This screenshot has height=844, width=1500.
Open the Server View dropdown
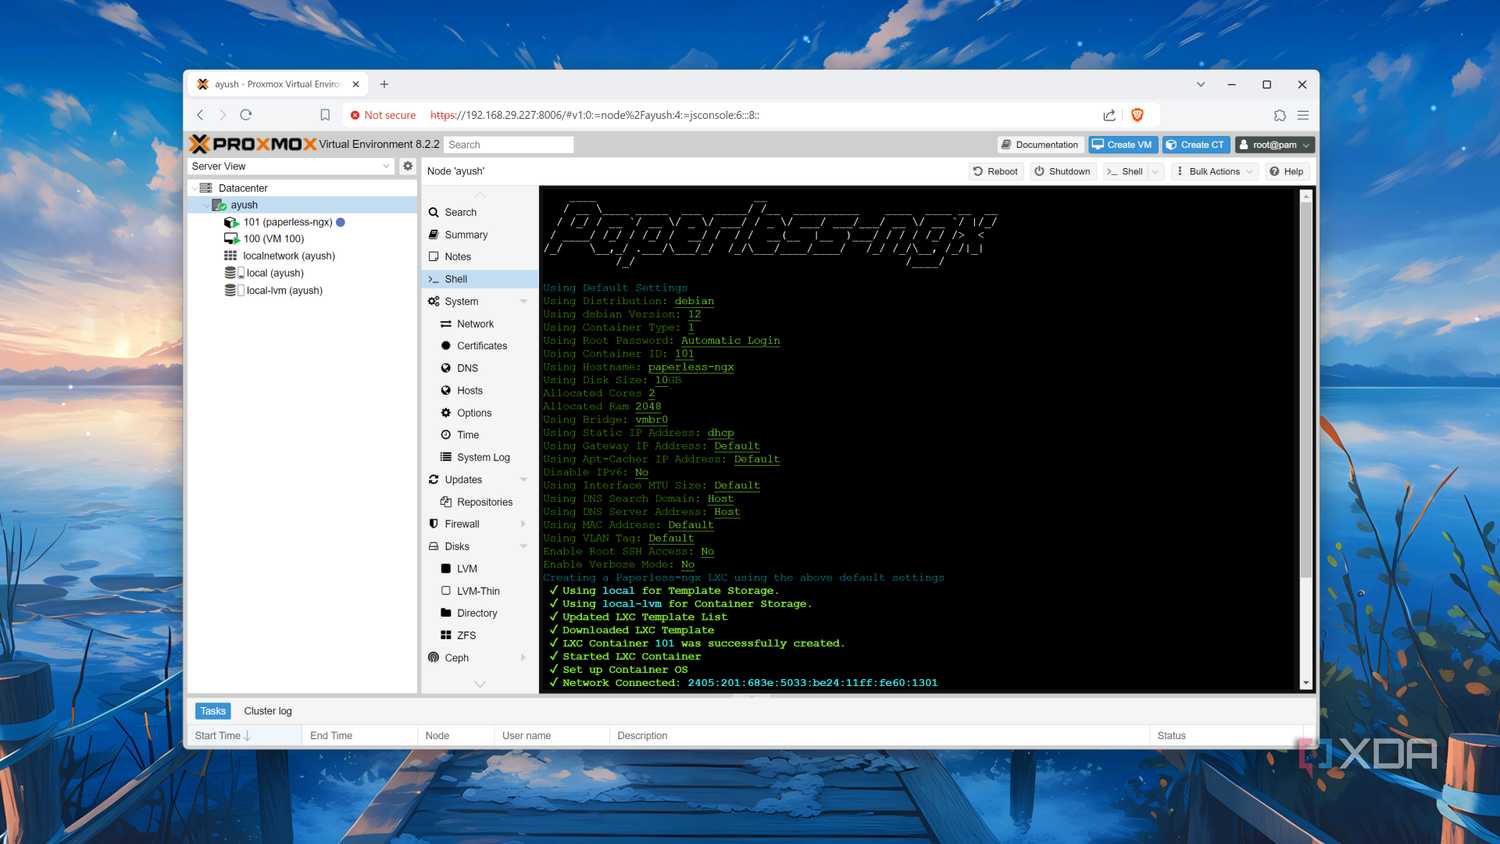tap(291, 166)
